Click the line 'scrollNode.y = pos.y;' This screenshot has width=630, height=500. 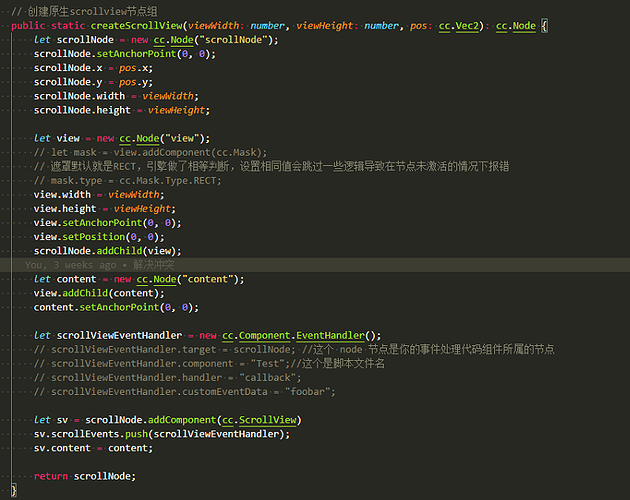[93, 82]
